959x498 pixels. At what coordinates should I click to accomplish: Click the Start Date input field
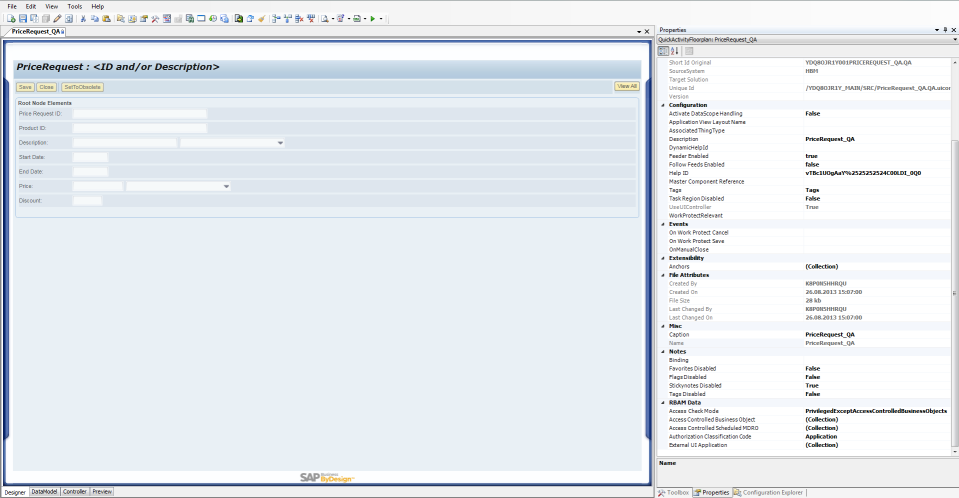pyautogui.click(x=90, y=157)
